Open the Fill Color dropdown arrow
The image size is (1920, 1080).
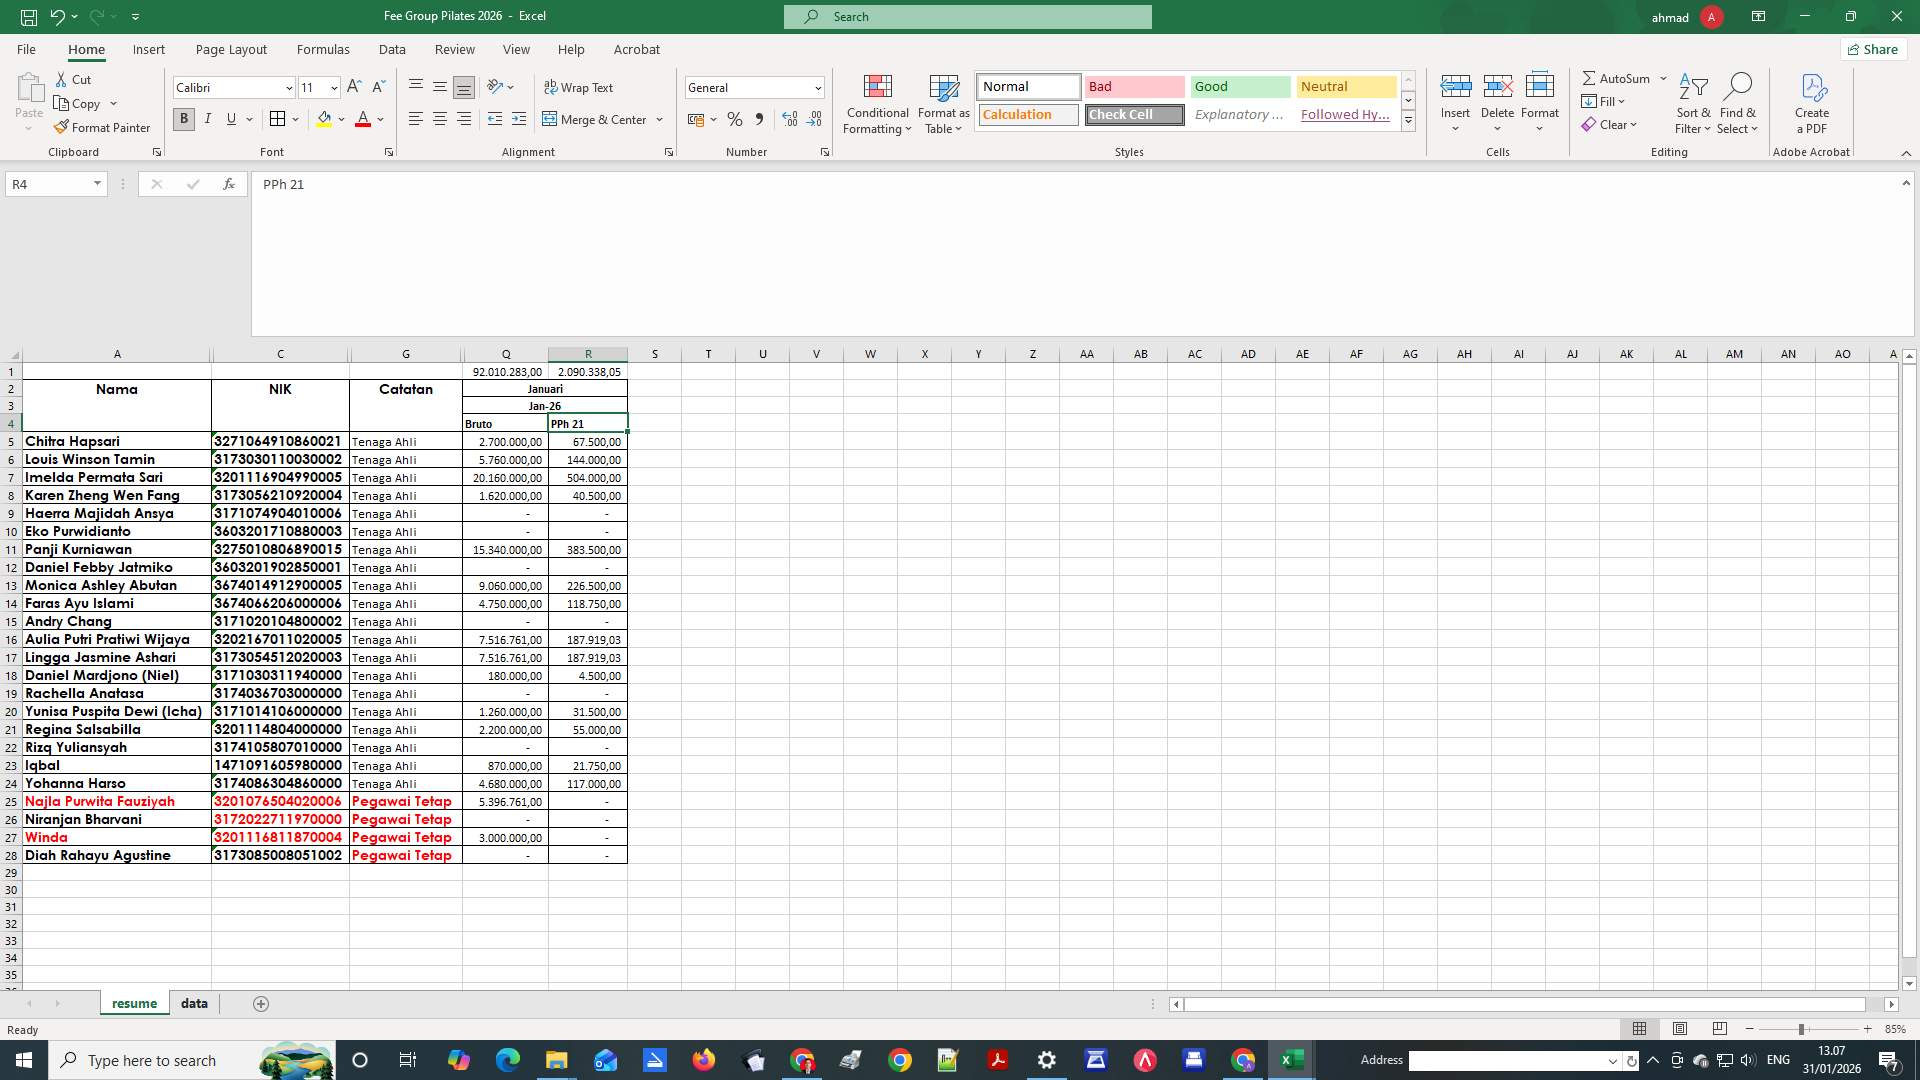(x=341, y=119)
